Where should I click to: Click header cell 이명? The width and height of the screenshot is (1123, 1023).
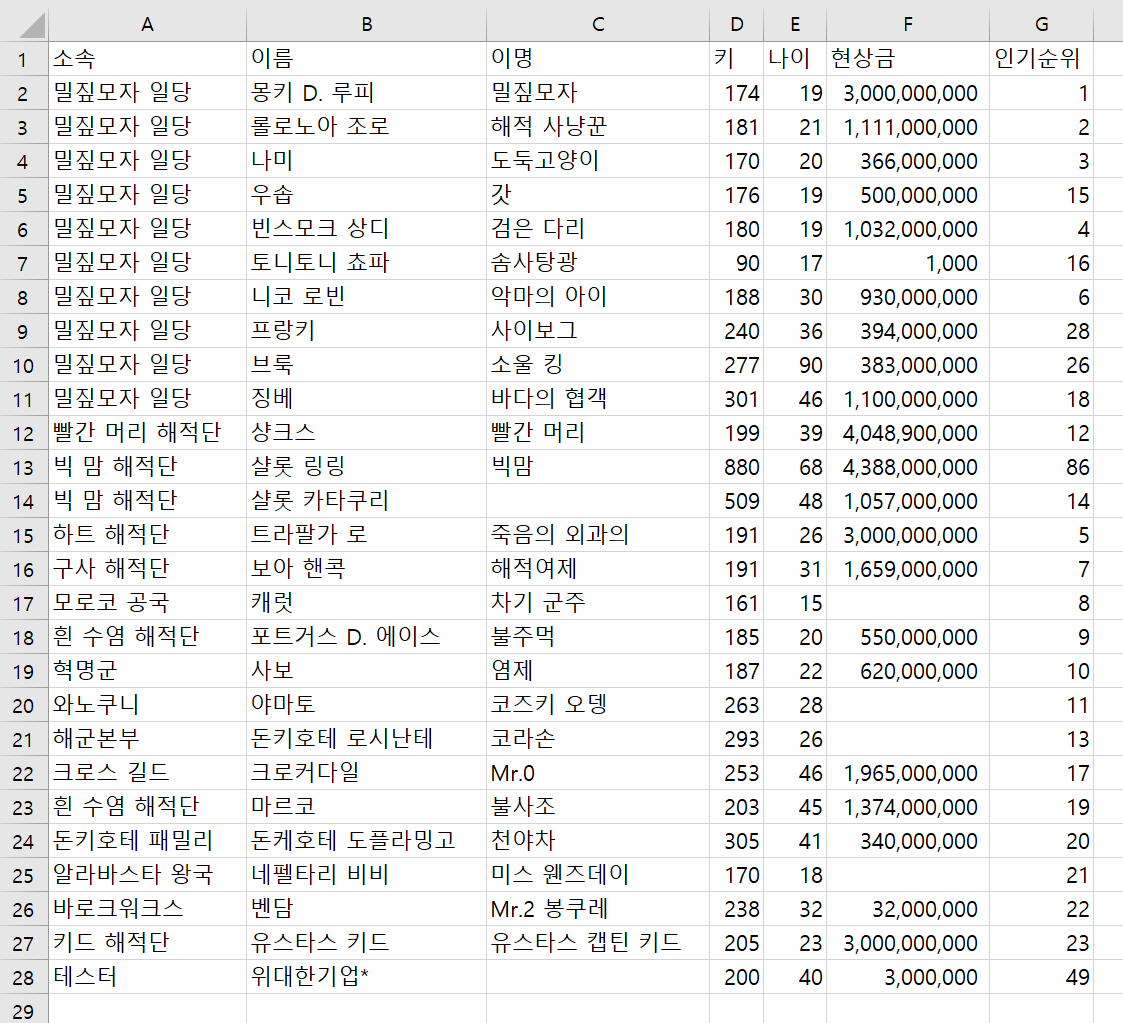598,59
